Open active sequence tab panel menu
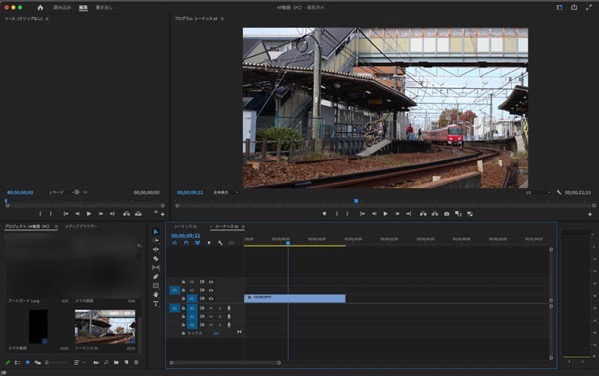This screenshot has height=376, width=599. coord(243,227)
